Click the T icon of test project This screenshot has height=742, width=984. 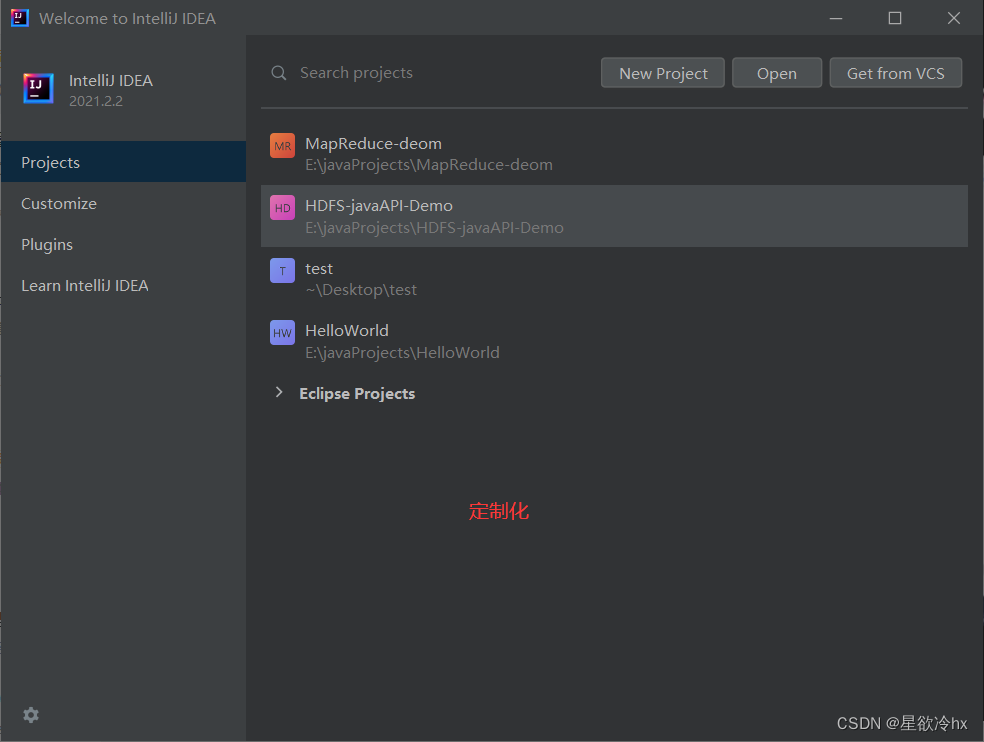(282, 271)
